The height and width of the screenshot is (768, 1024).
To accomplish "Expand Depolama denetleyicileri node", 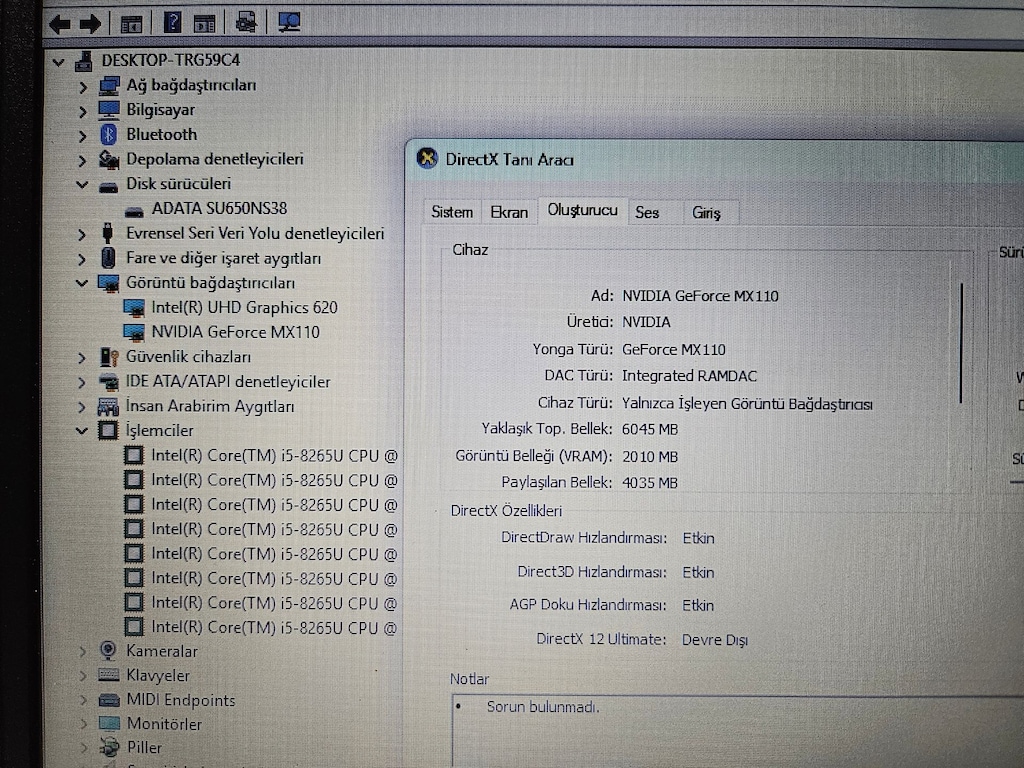I will (x=82, y=161).
